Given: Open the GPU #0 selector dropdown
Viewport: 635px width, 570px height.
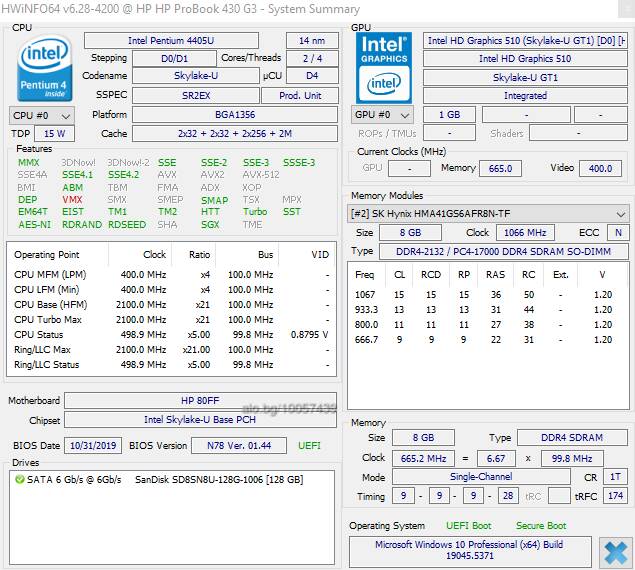Looking at the screenshot, I should (x=382, y=115).
